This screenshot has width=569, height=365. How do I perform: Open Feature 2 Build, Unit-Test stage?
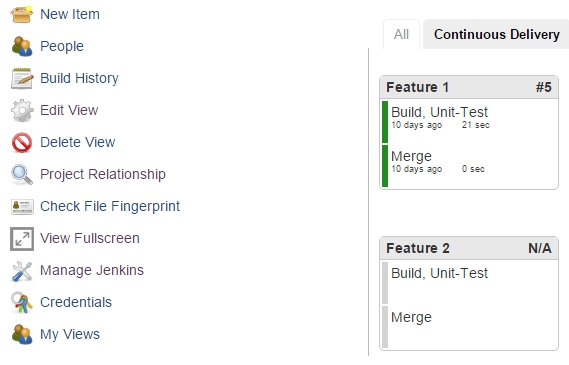coord(439,273)
